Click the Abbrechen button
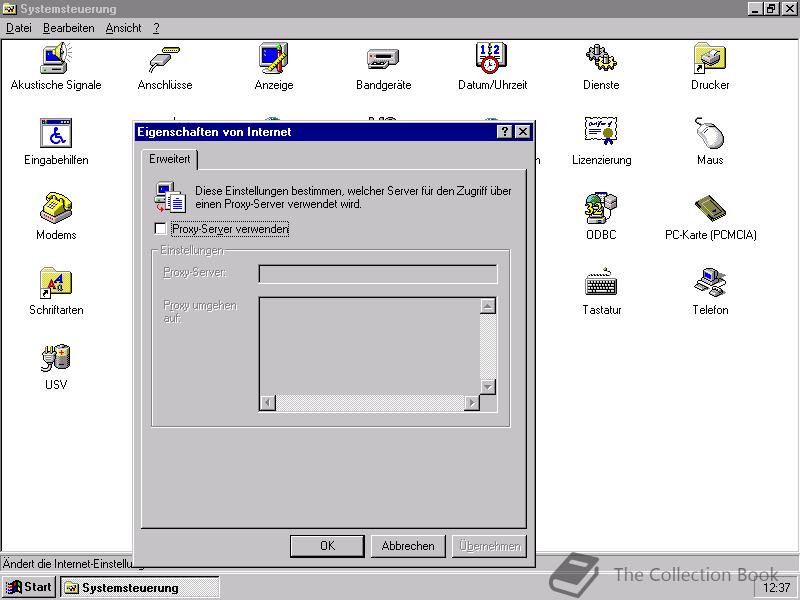 coord(408,546)
